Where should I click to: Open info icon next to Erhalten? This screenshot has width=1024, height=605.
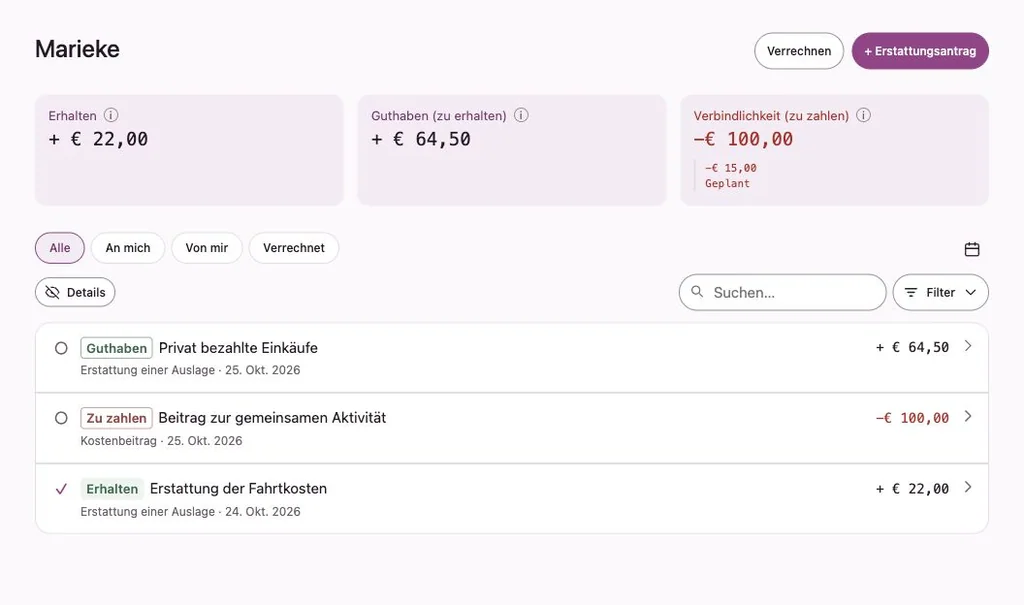pyautogui.click(x=111, y=115)
